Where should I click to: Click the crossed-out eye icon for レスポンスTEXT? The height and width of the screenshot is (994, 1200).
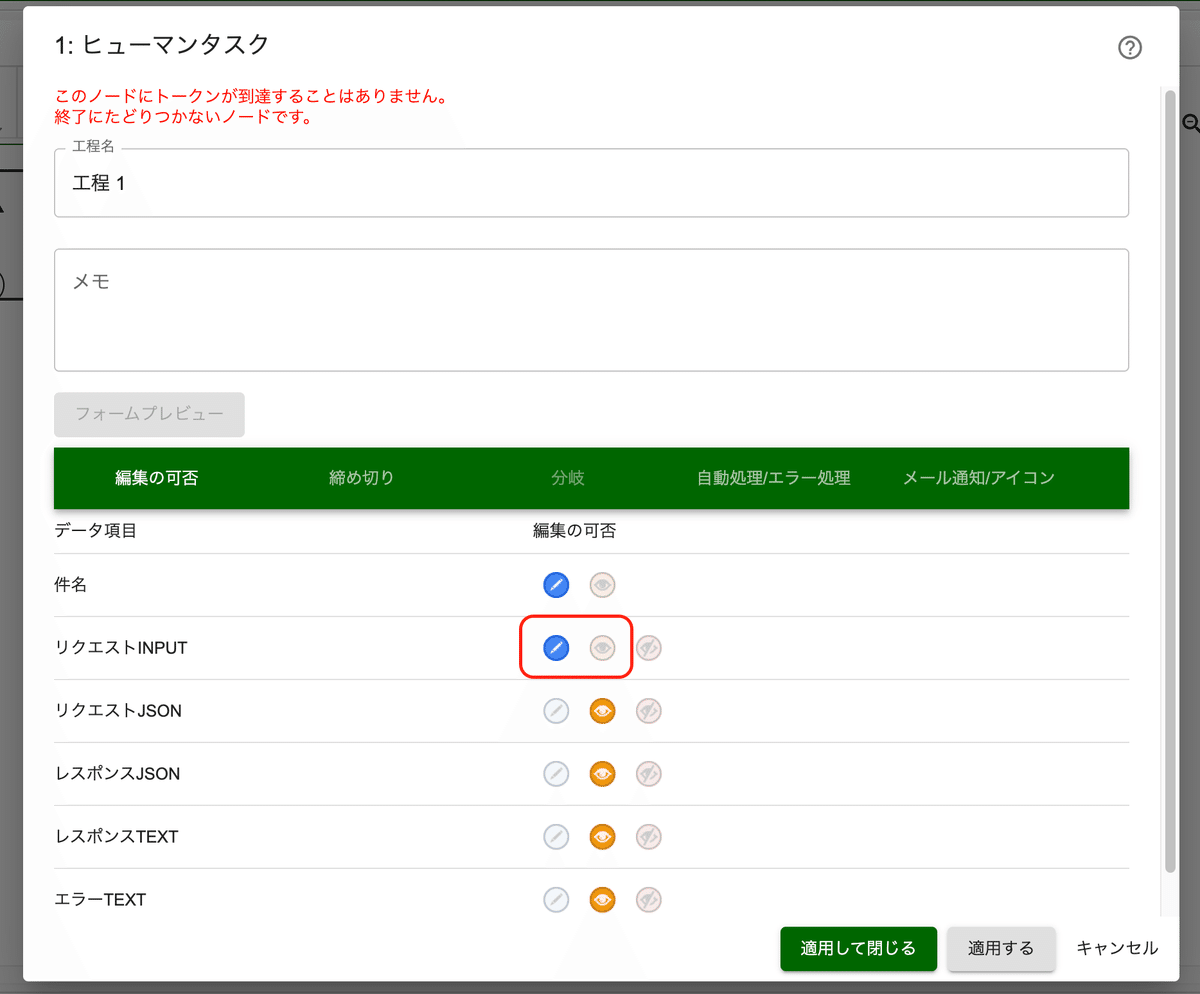(x=648, y=836)
